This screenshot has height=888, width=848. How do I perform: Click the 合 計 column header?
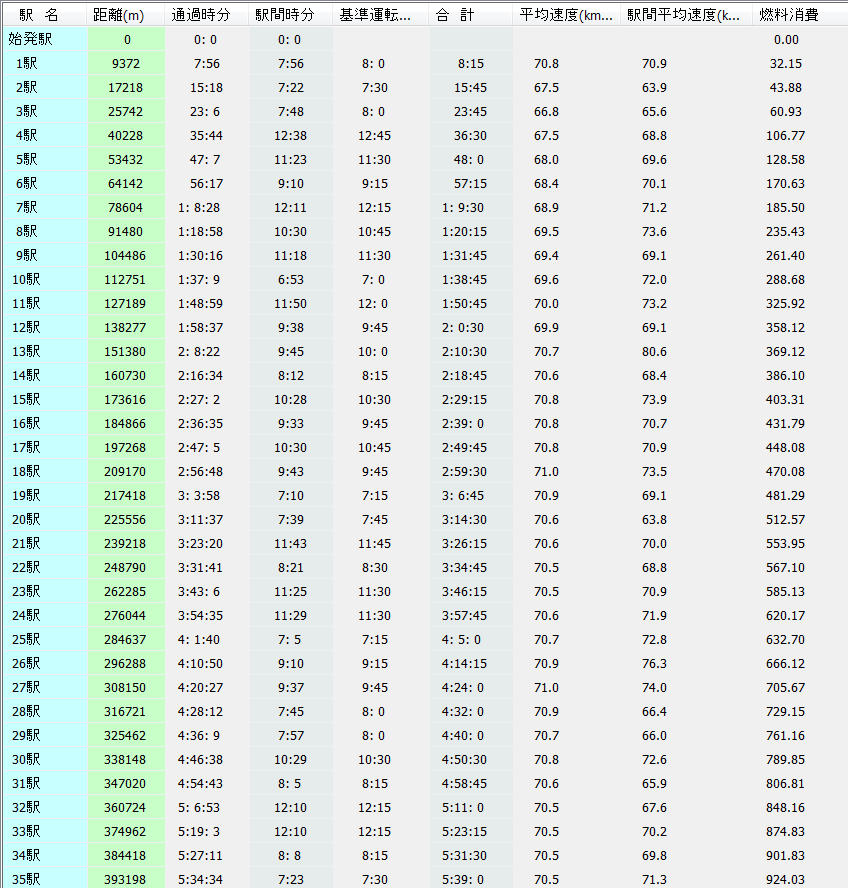point(471,15)
